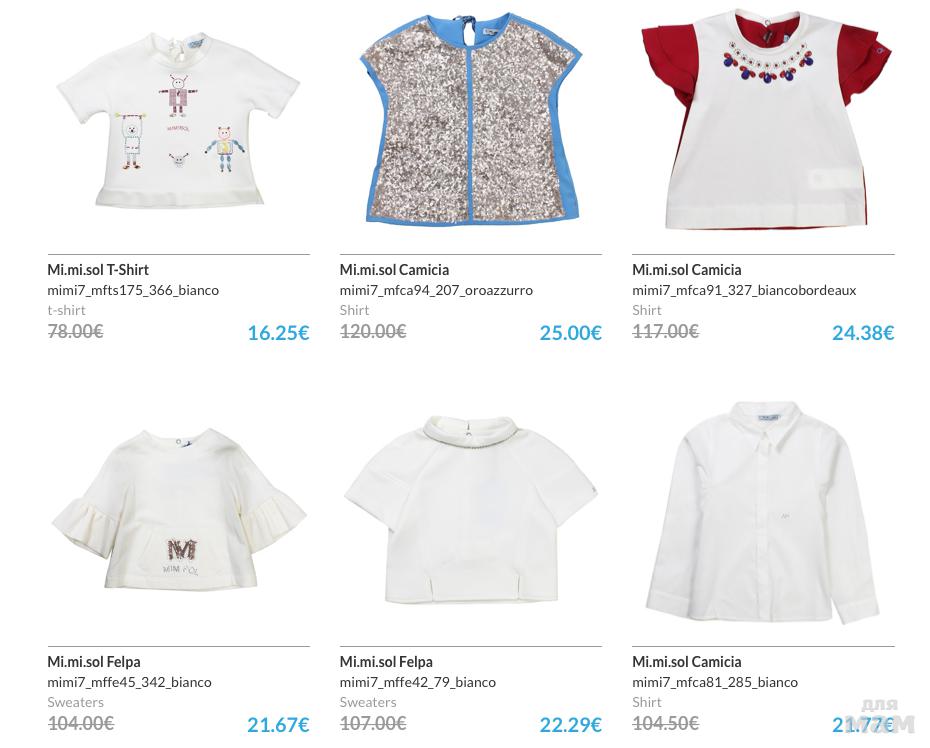Image resolution: width=930 pixels, height=748 pixels.
Task: Click the mimi7_mffe45_342_bianco product code
Action: (129, 683)
